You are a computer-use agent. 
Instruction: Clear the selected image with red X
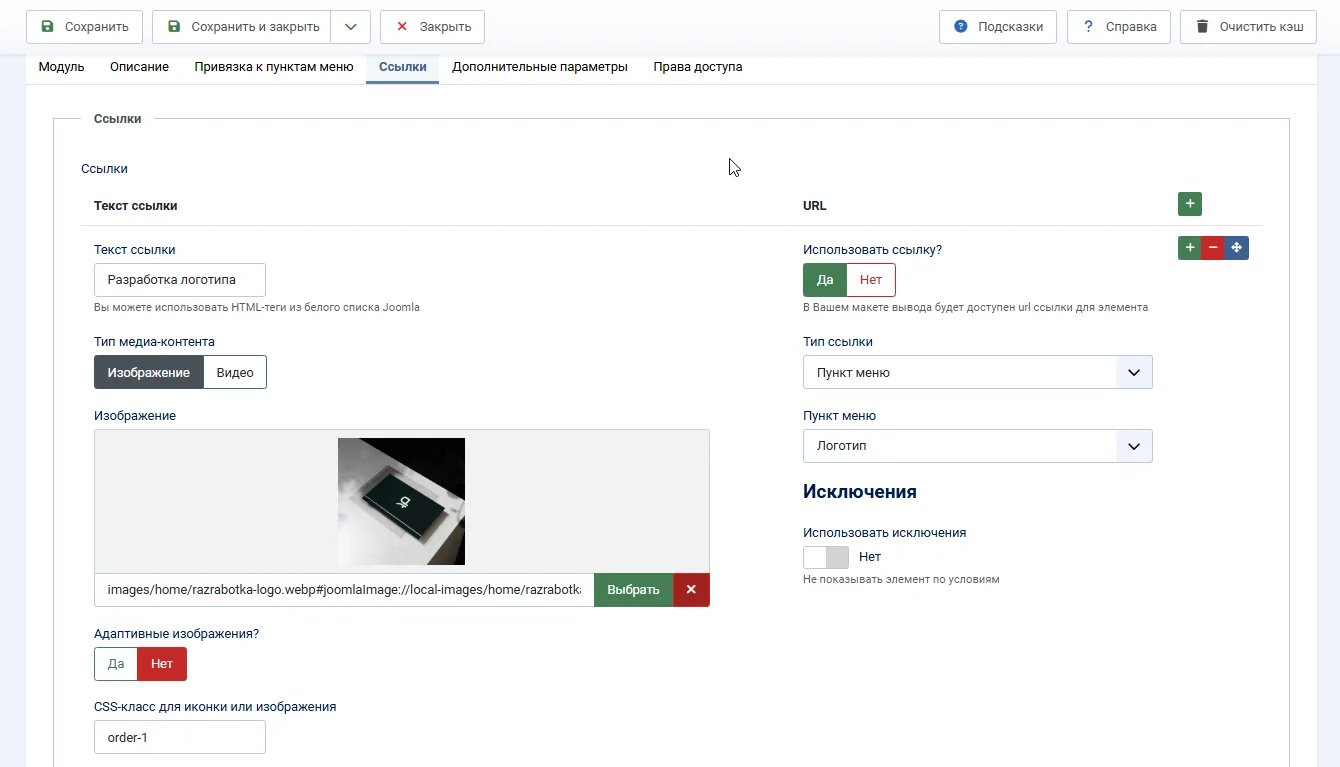tap(691, 590)
